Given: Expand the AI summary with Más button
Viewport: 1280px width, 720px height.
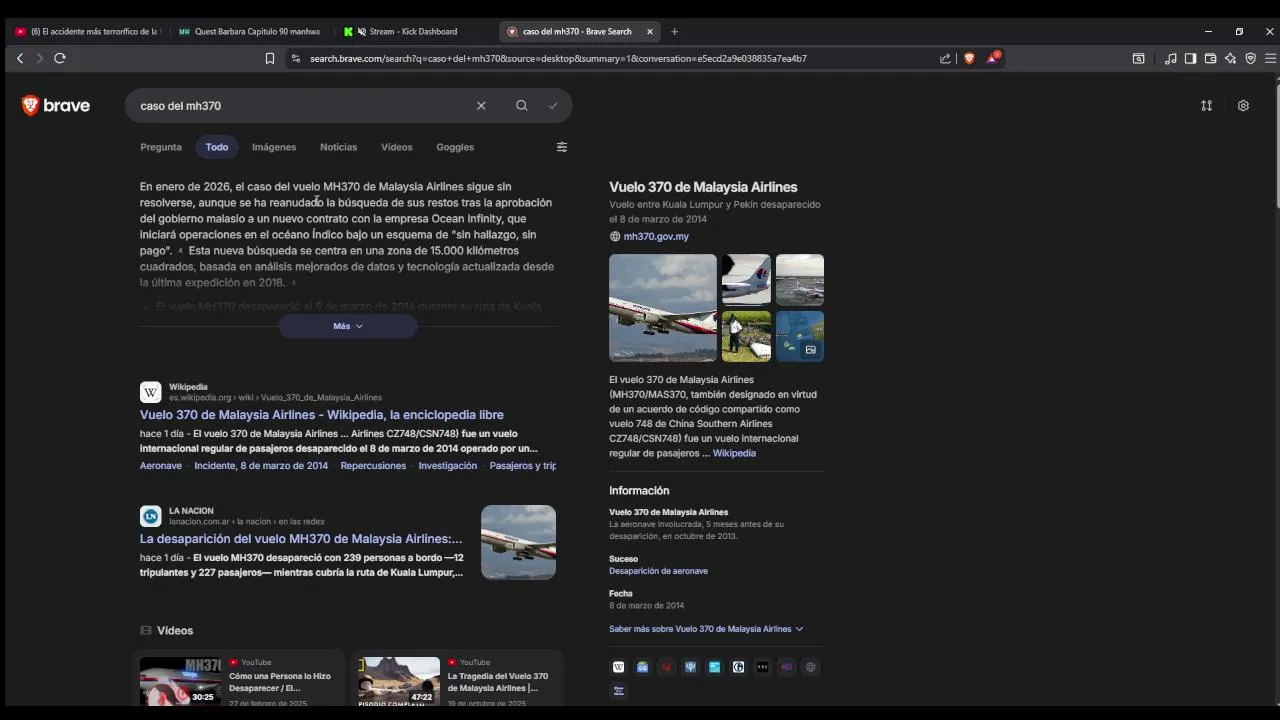Looking at the screenshot, I should (x=348, y=326).
